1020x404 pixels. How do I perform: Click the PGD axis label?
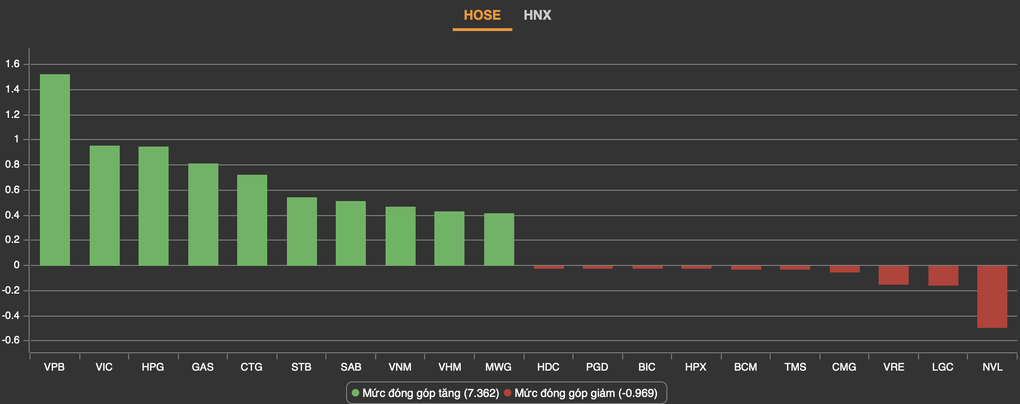597,368
